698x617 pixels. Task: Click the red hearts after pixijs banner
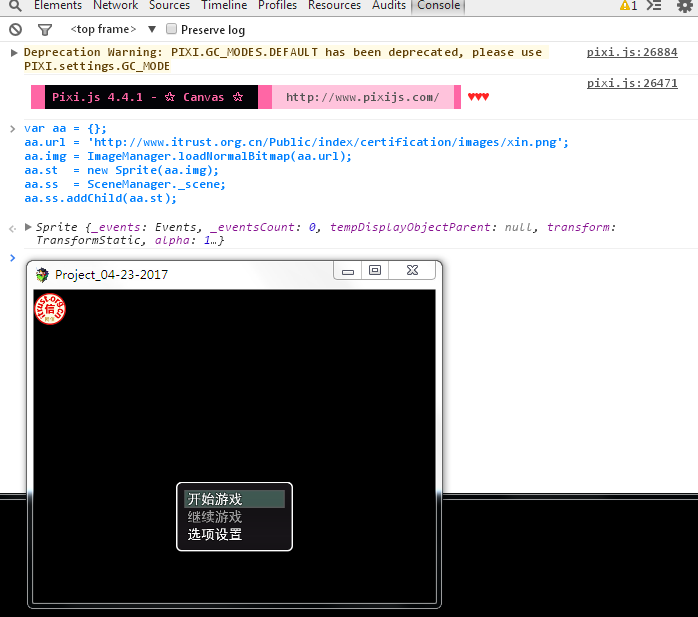(x=478, y=97)
